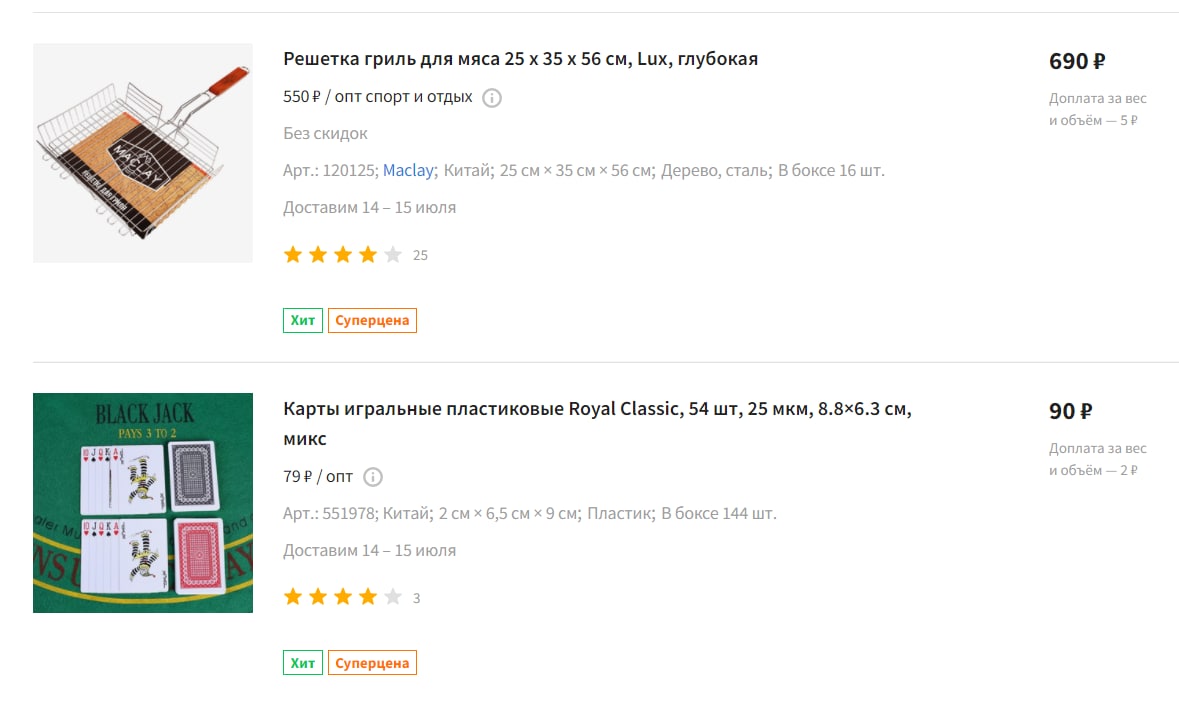The width and height of the screenshot is (1179, 702).
Task: Open the 3 reviews count for cards
Action: tap(417, 598)
